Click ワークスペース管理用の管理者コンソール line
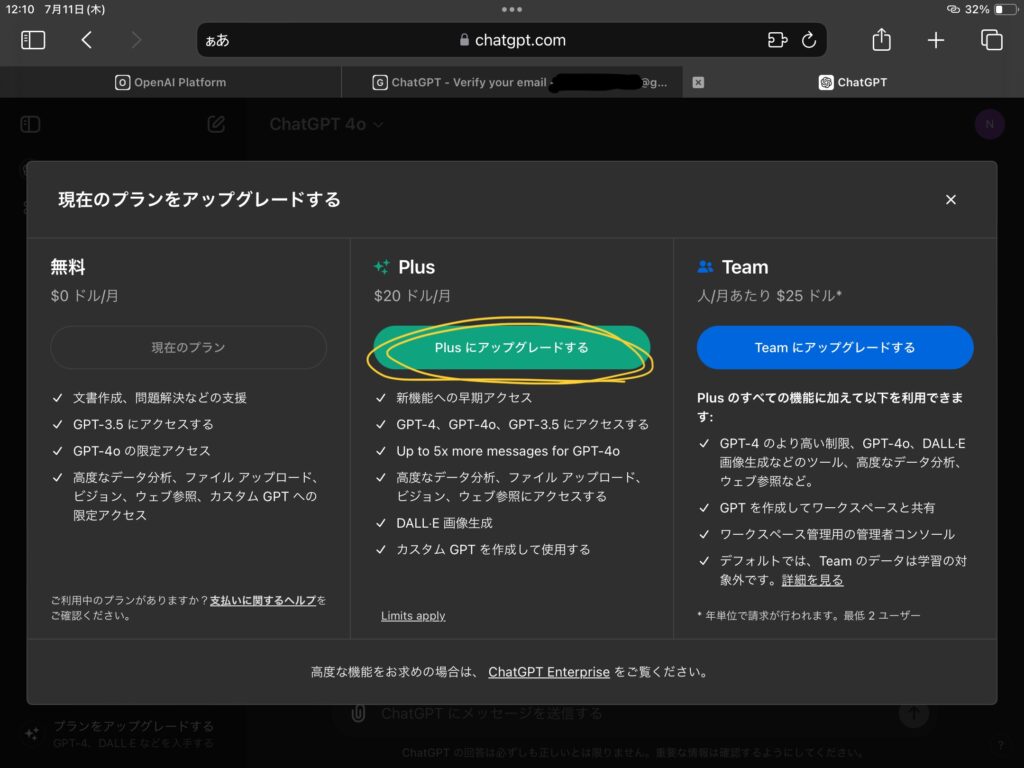This screenshot has width=1024, height=768. 837,535
